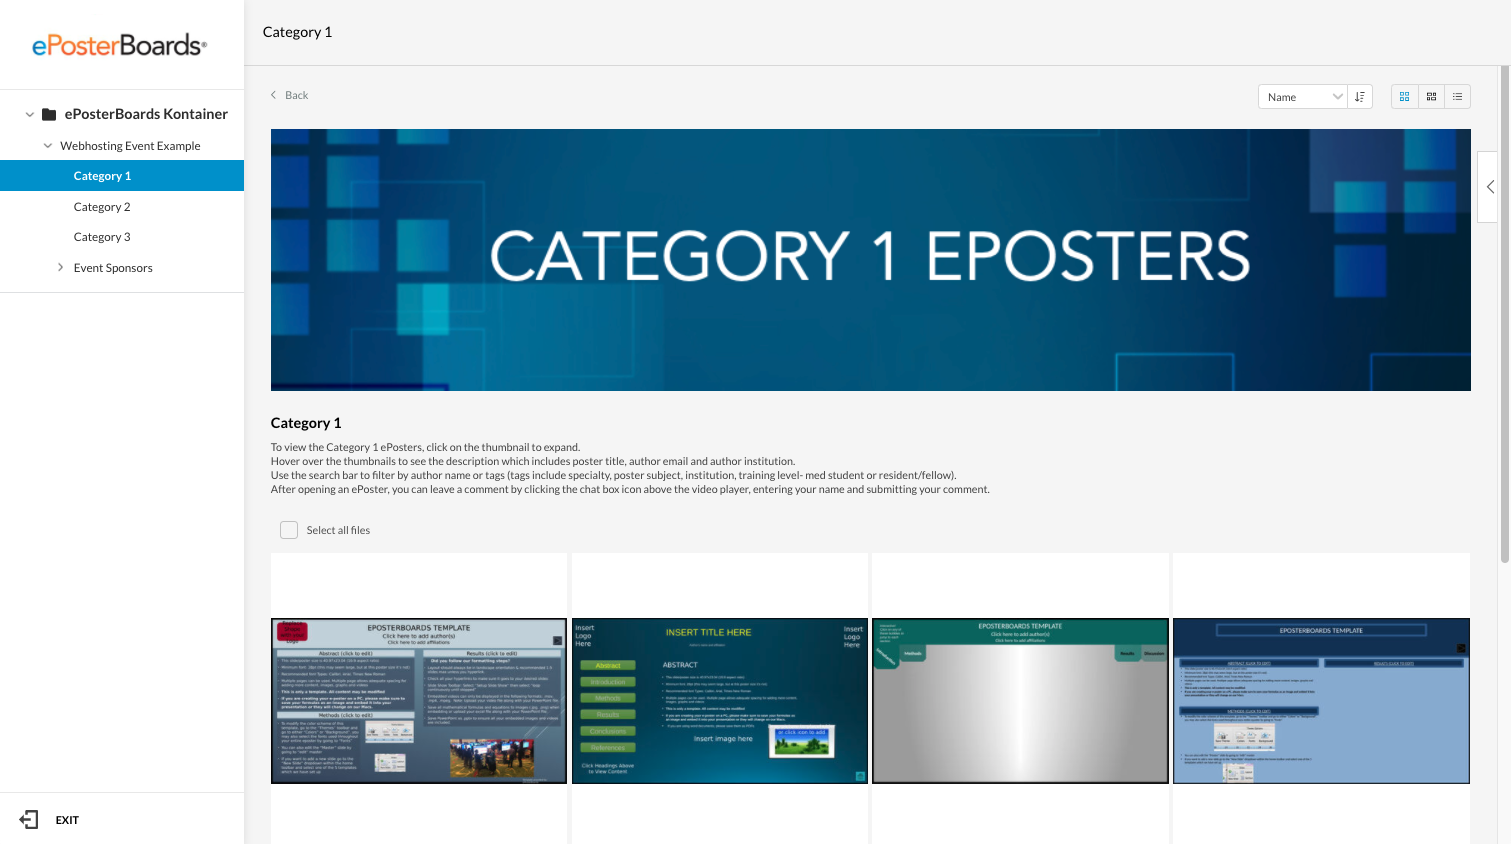Click the exit door icon
Viewport: 1511px width, 844px height.
click(x=29, y=820)
